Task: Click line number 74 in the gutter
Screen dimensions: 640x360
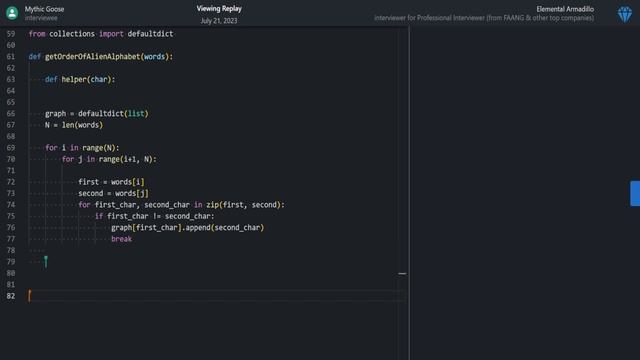Action: click(11, 205)
